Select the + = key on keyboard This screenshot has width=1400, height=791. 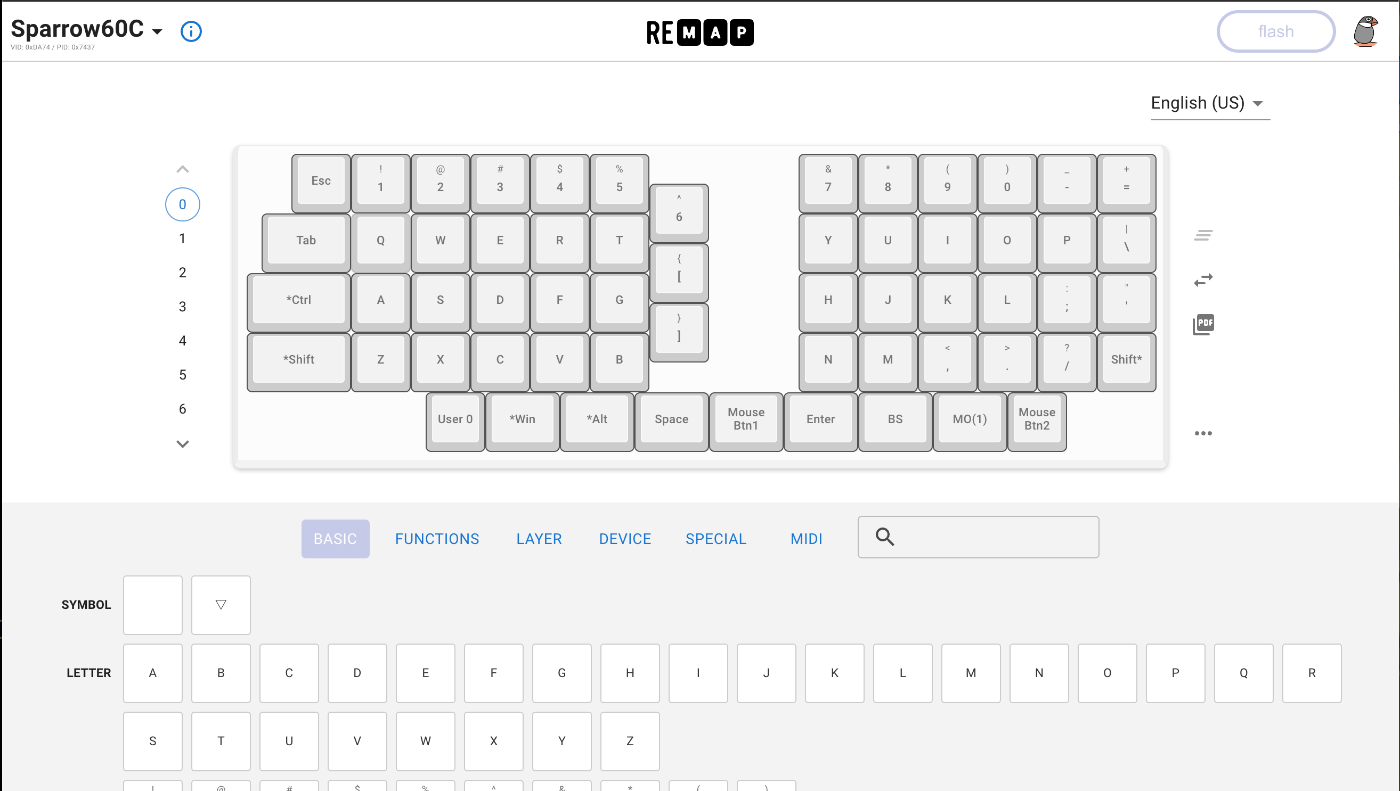(x=1127, y=183)
